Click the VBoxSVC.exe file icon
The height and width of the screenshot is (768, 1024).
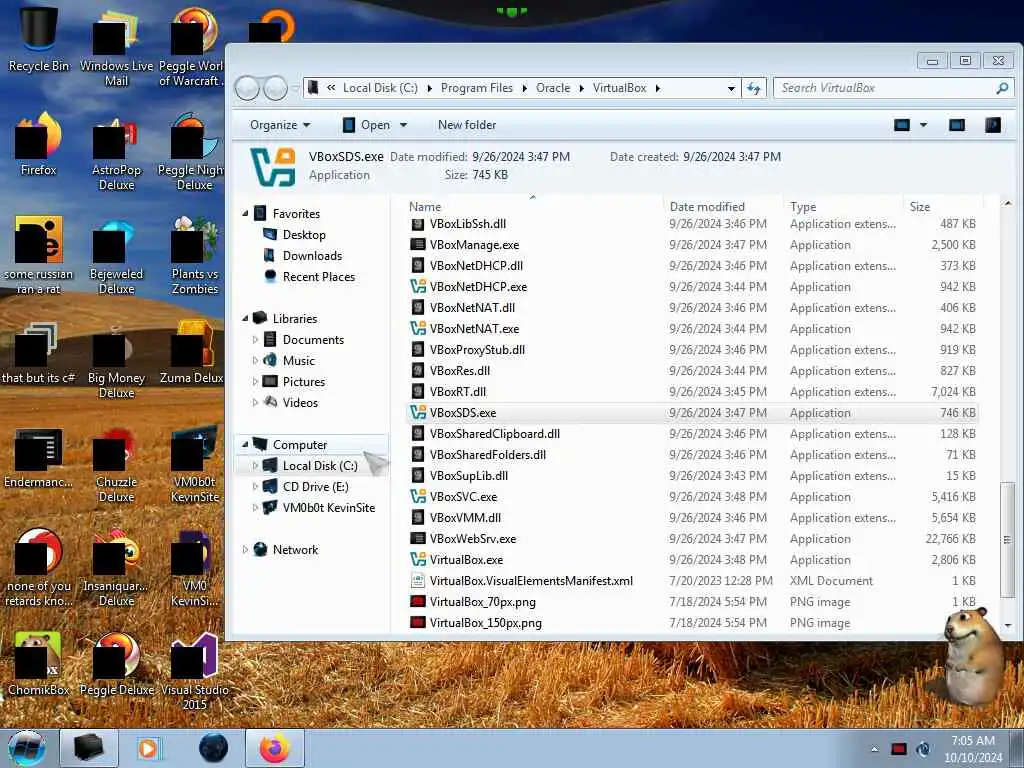point(418,497)
